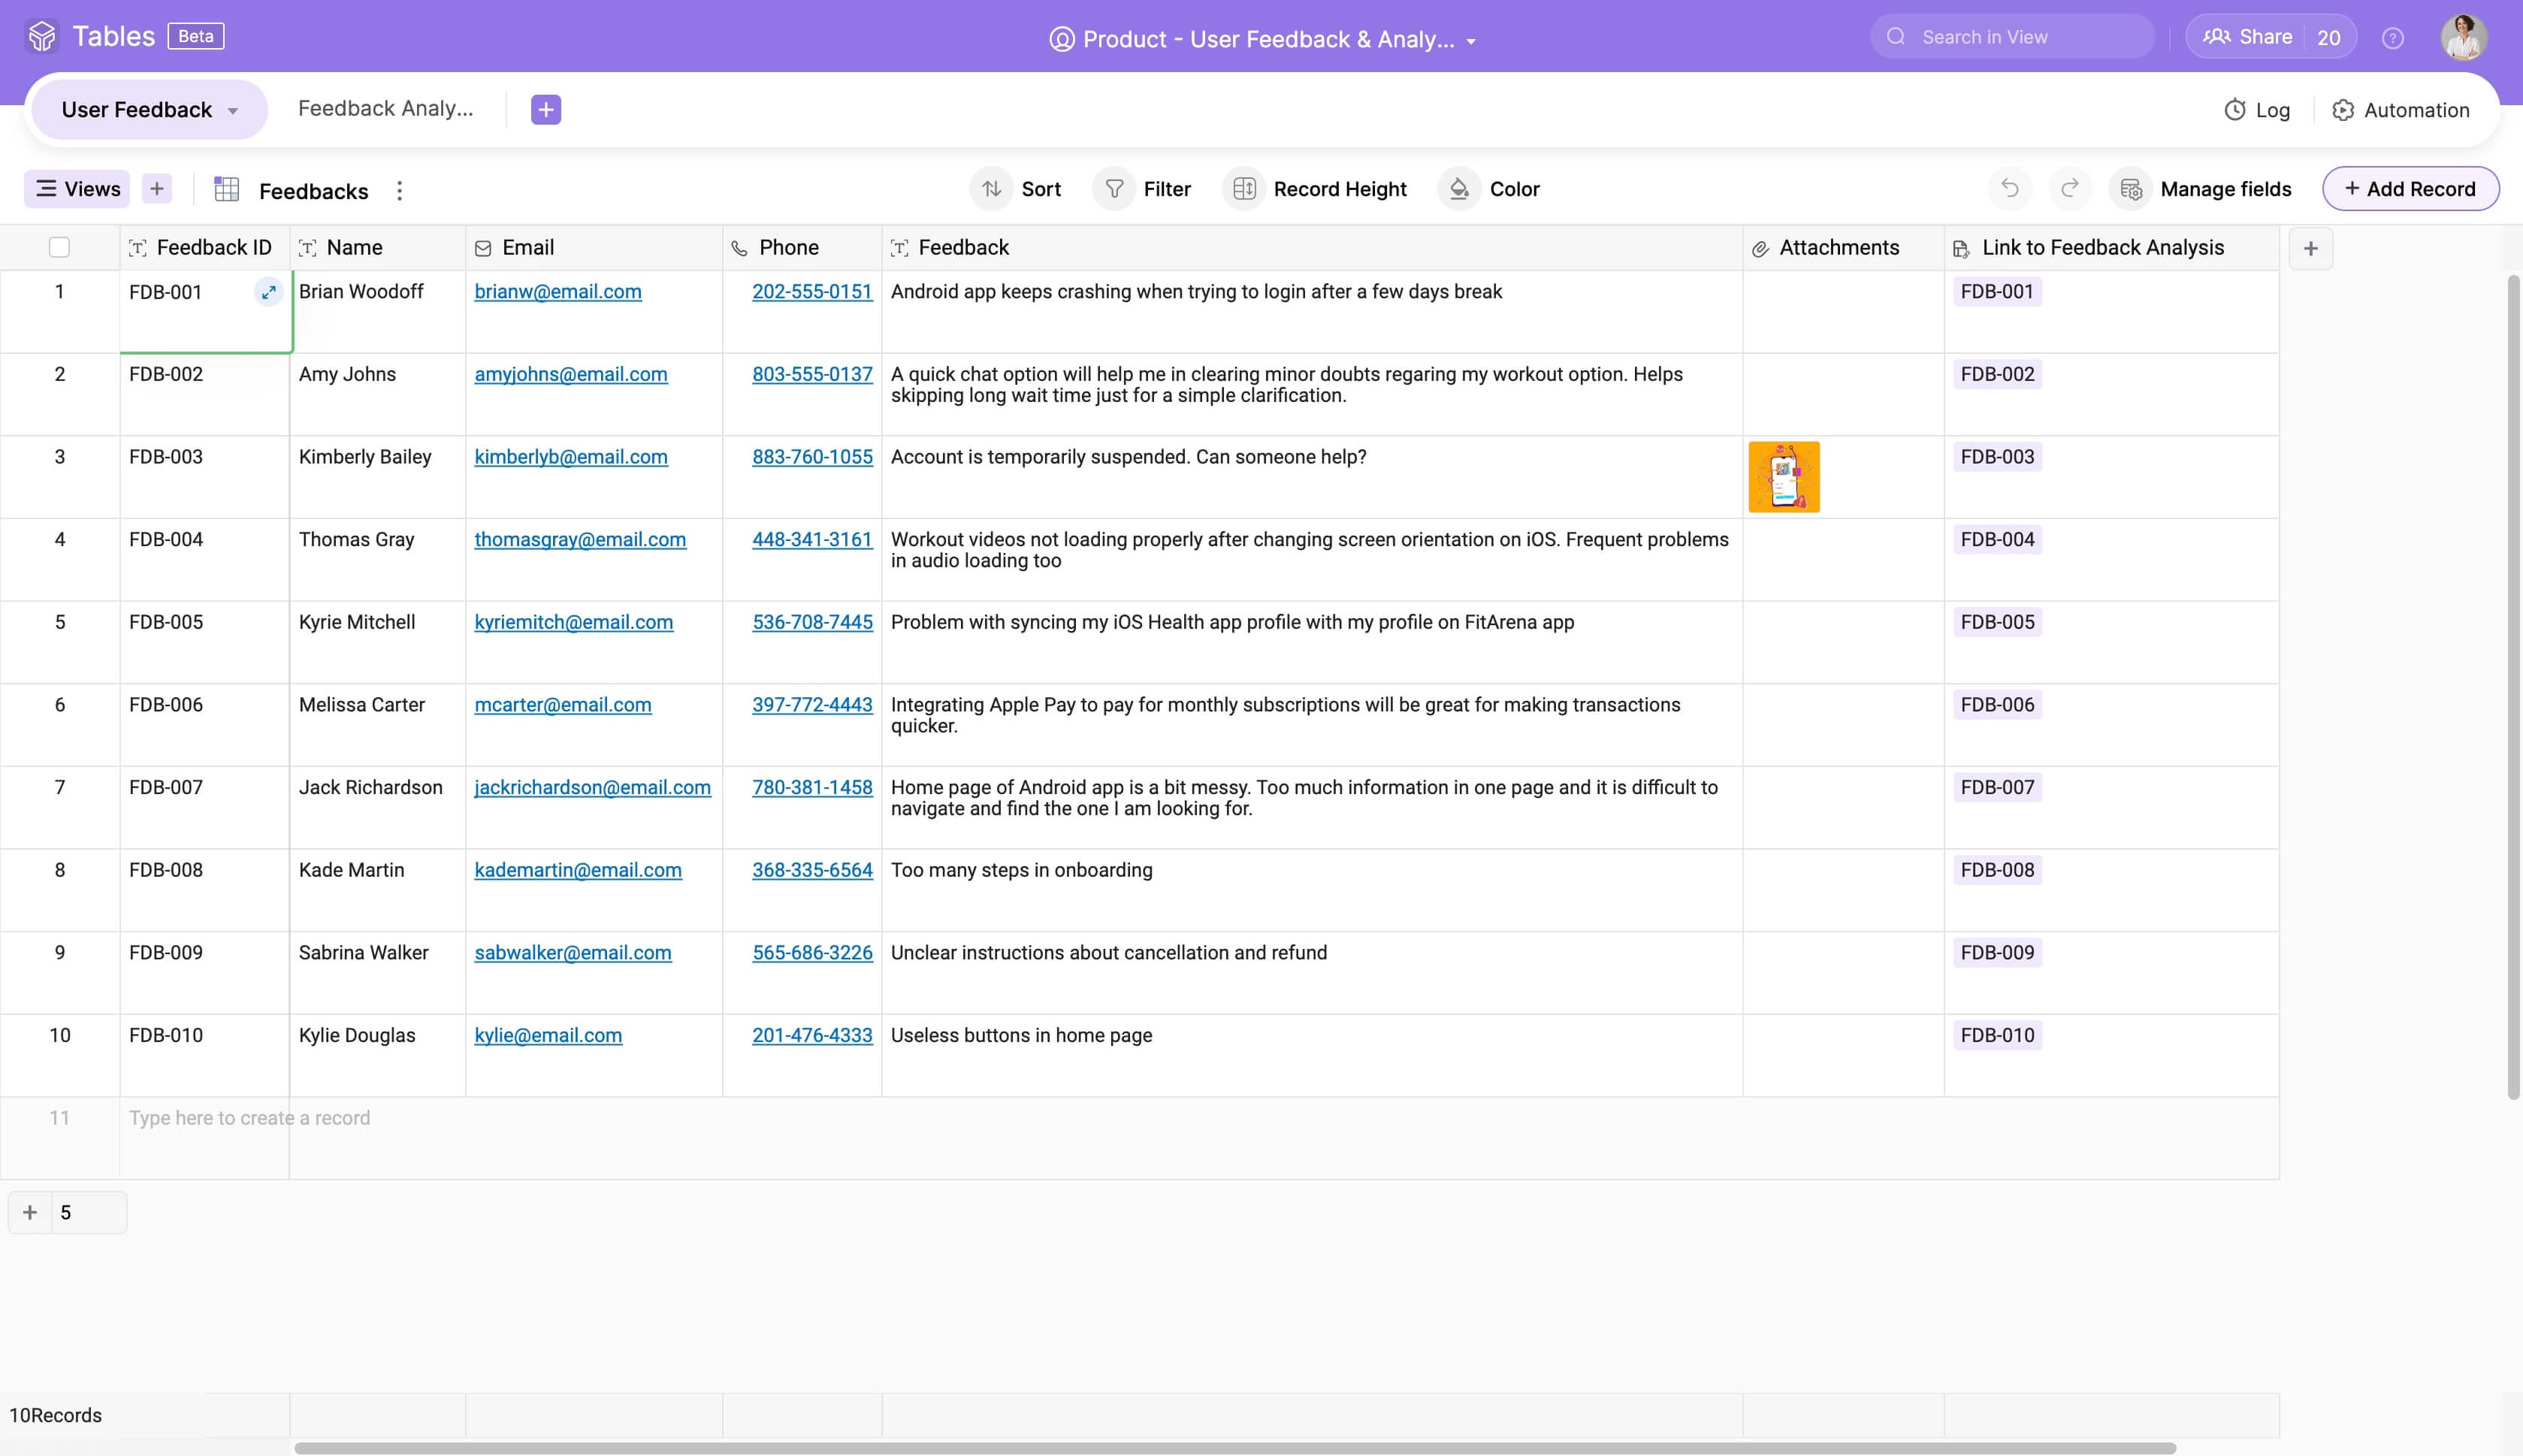Image resolution: width=2523 pixels, height=1456 pixels.
Task: Toggle the select-all records checkbox
Action: click(59, 248)
